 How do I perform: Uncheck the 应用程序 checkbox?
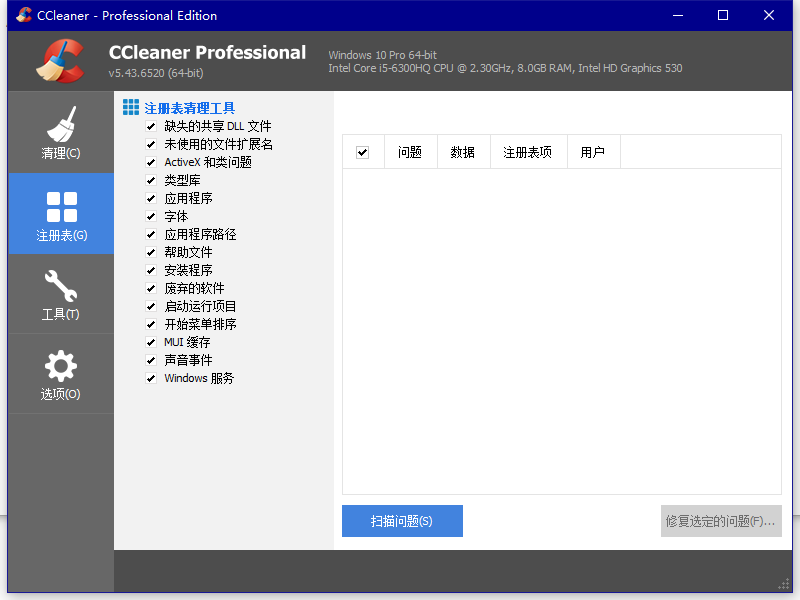151,198
